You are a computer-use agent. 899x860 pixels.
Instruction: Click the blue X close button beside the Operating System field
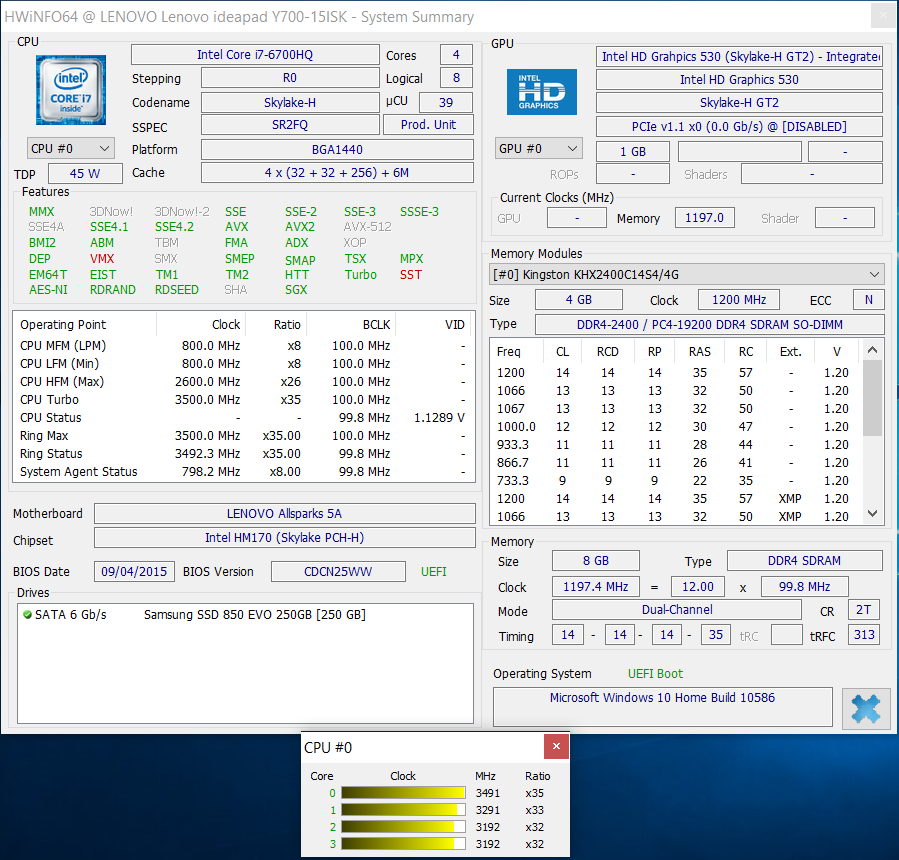[x=866, y=709]
